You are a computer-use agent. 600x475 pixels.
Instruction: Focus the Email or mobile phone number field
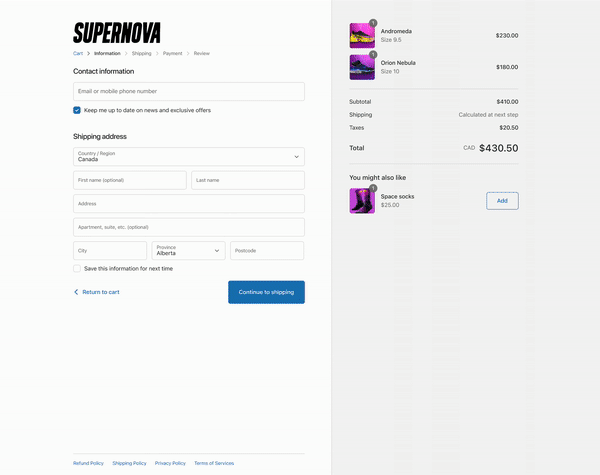pyautogui.click(x=189, y=92)
